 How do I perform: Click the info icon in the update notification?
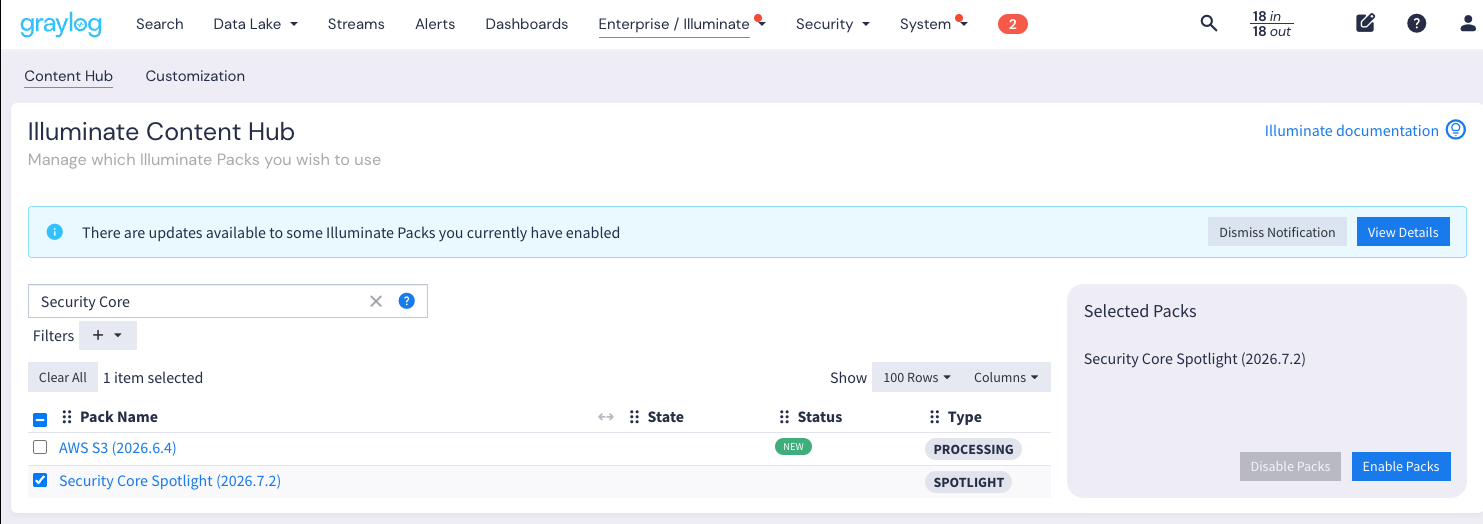tap(55, 232)
